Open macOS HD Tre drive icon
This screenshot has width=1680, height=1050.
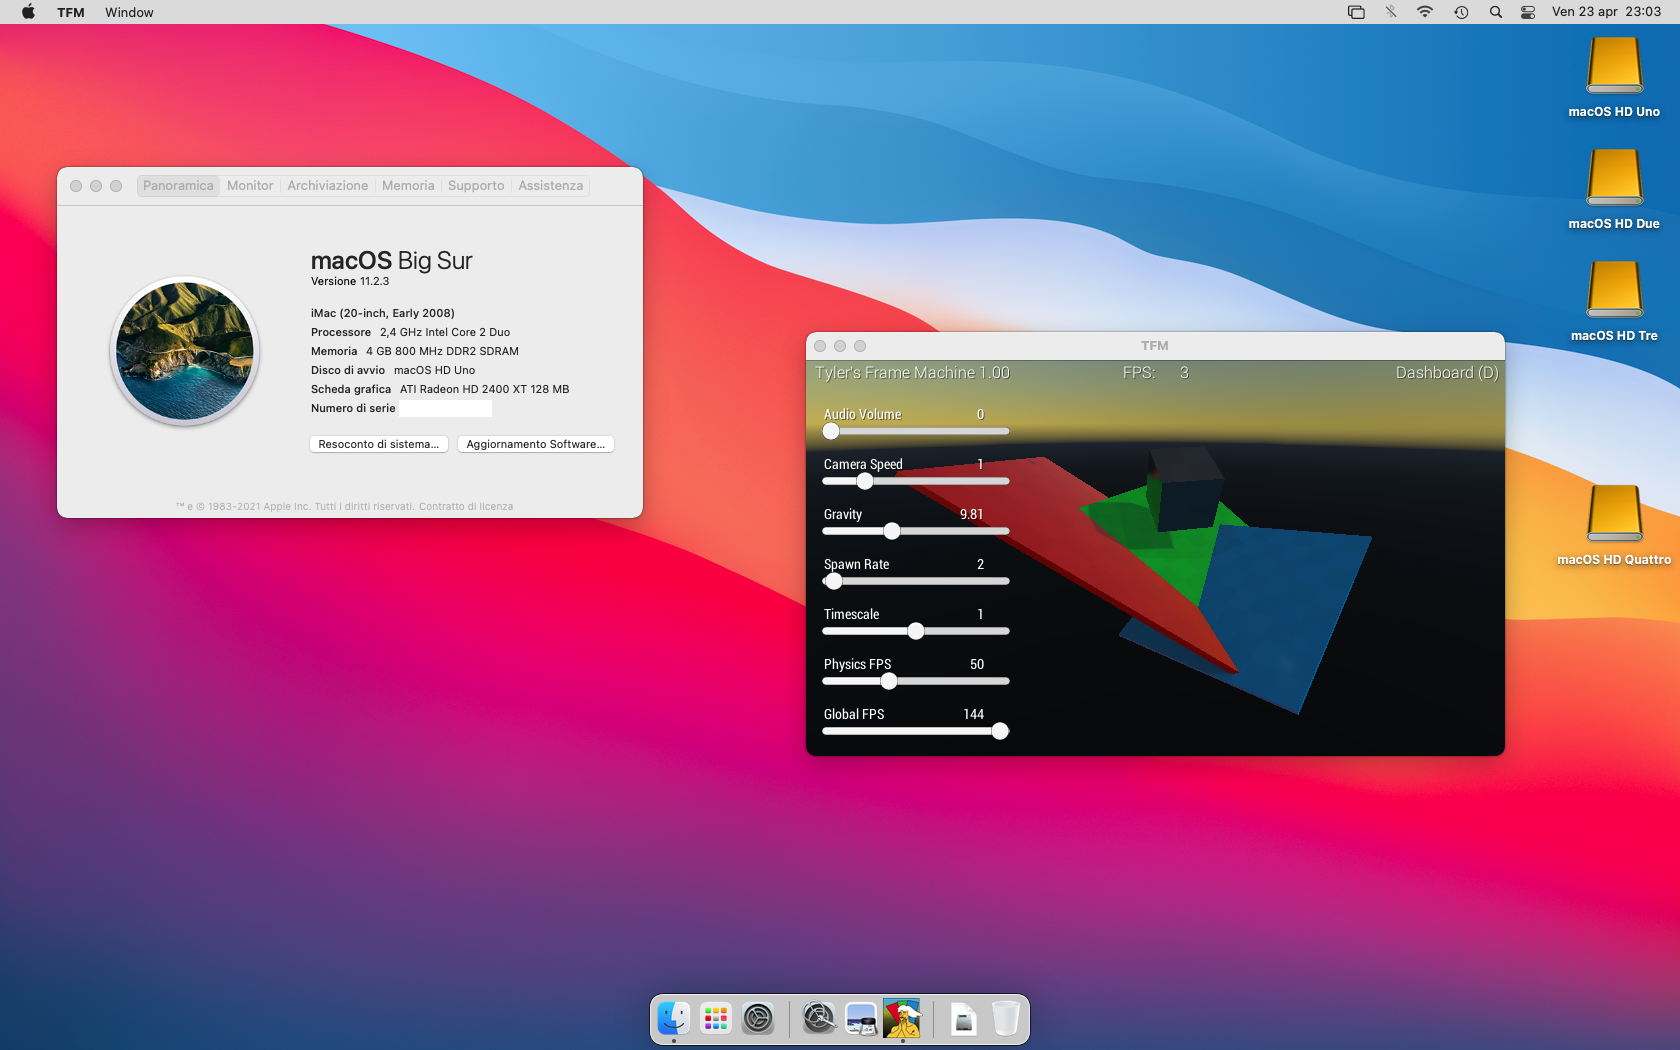point(1614,290)
